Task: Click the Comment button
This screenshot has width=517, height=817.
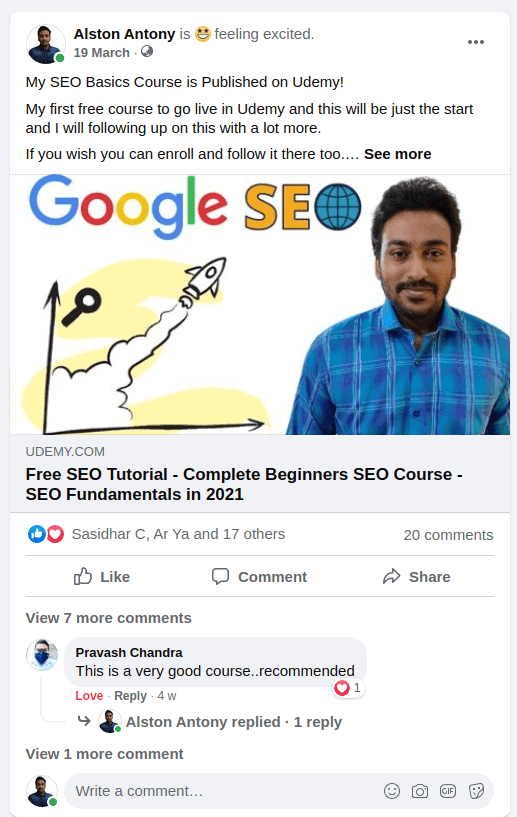Action: pyautogui.click(x=259, y=577)
